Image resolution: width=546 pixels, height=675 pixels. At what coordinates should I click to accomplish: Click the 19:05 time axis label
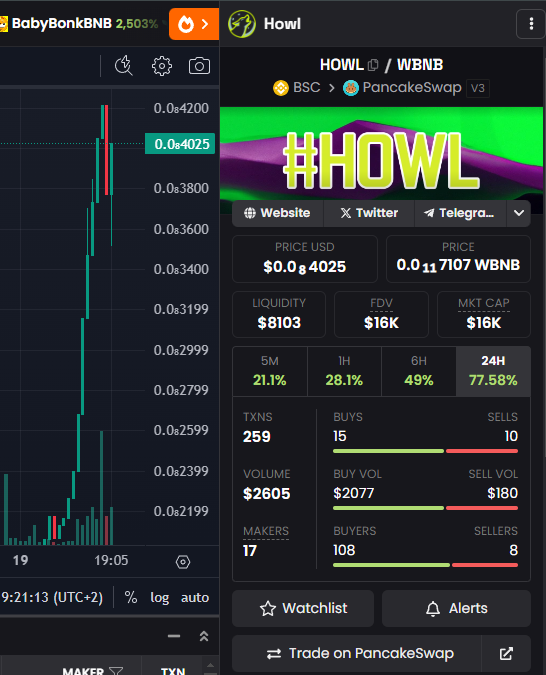tap(111, 560)
